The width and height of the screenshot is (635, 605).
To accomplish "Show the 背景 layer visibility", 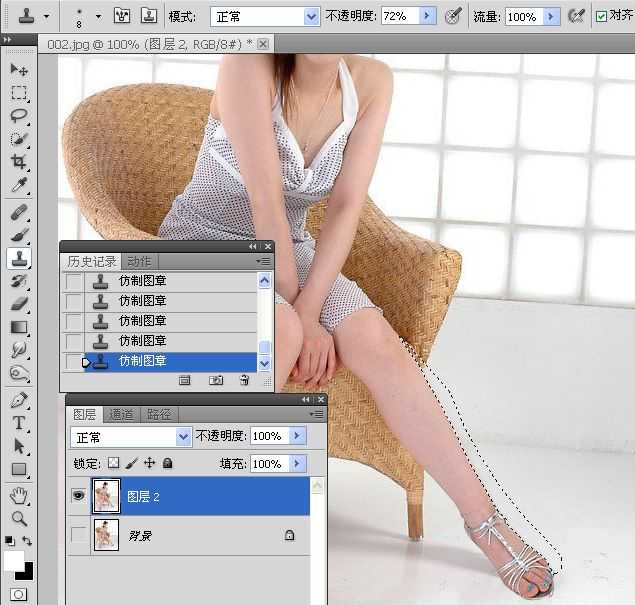I will click(78, 535).
